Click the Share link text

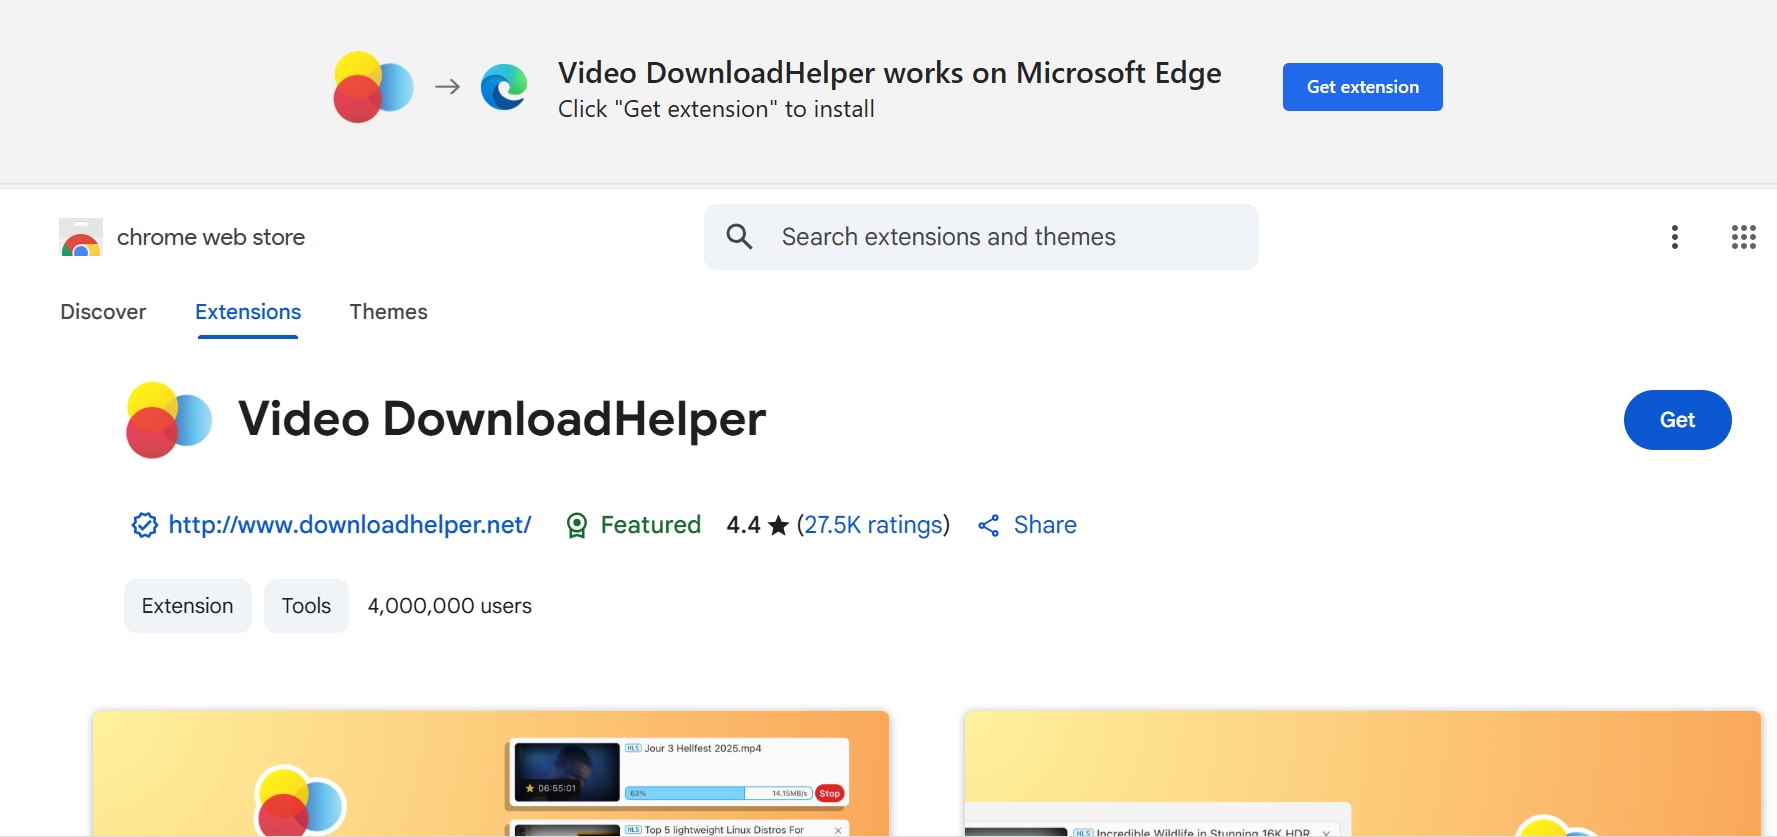(1045, 525)
